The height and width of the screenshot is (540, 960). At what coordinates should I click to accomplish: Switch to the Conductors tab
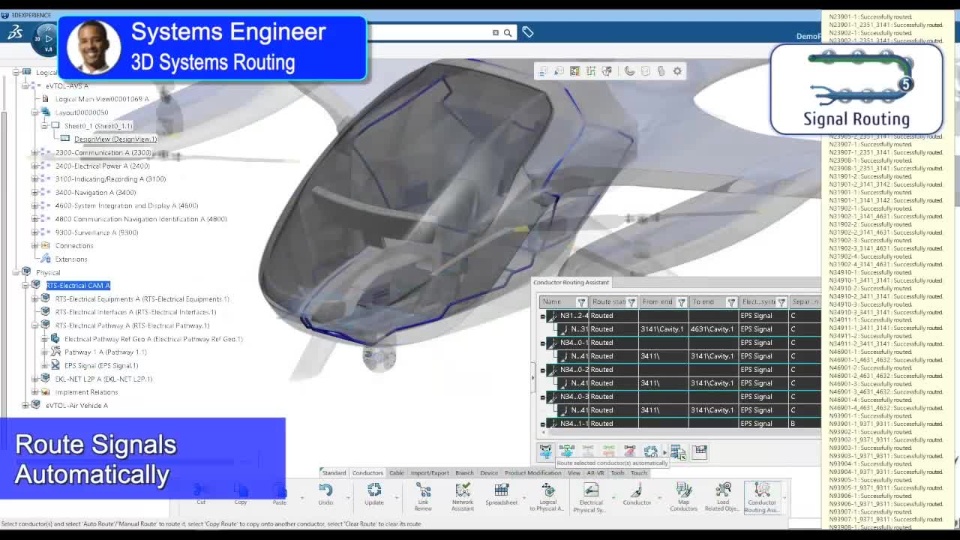point(367,473)
